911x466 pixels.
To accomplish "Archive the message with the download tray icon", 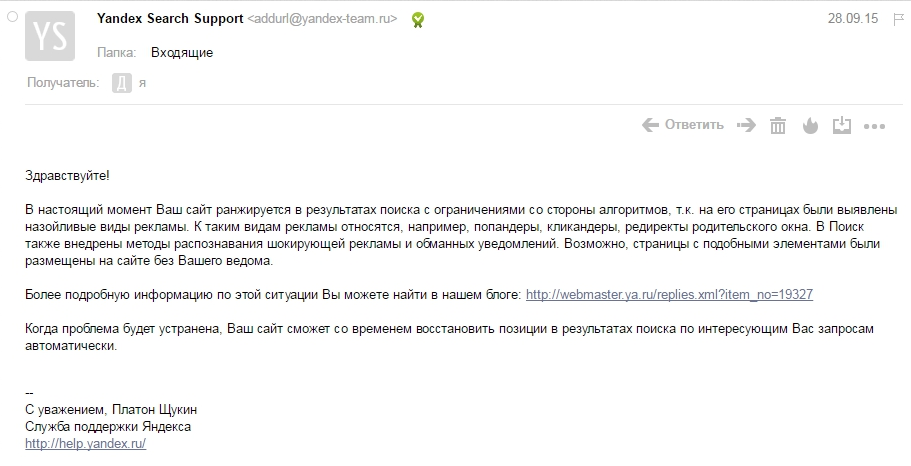I will (842, 126).
